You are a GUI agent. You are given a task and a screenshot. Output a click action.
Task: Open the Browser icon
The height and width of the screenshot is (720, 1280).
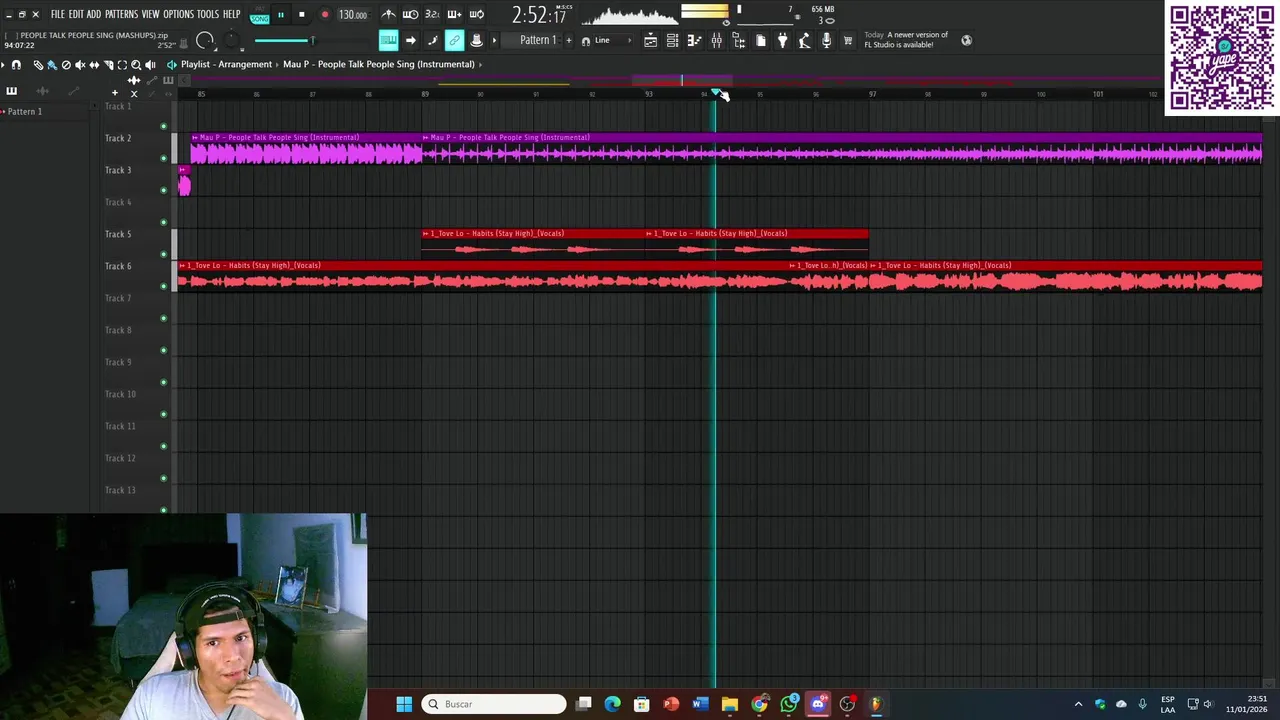[x=738, y=40]
